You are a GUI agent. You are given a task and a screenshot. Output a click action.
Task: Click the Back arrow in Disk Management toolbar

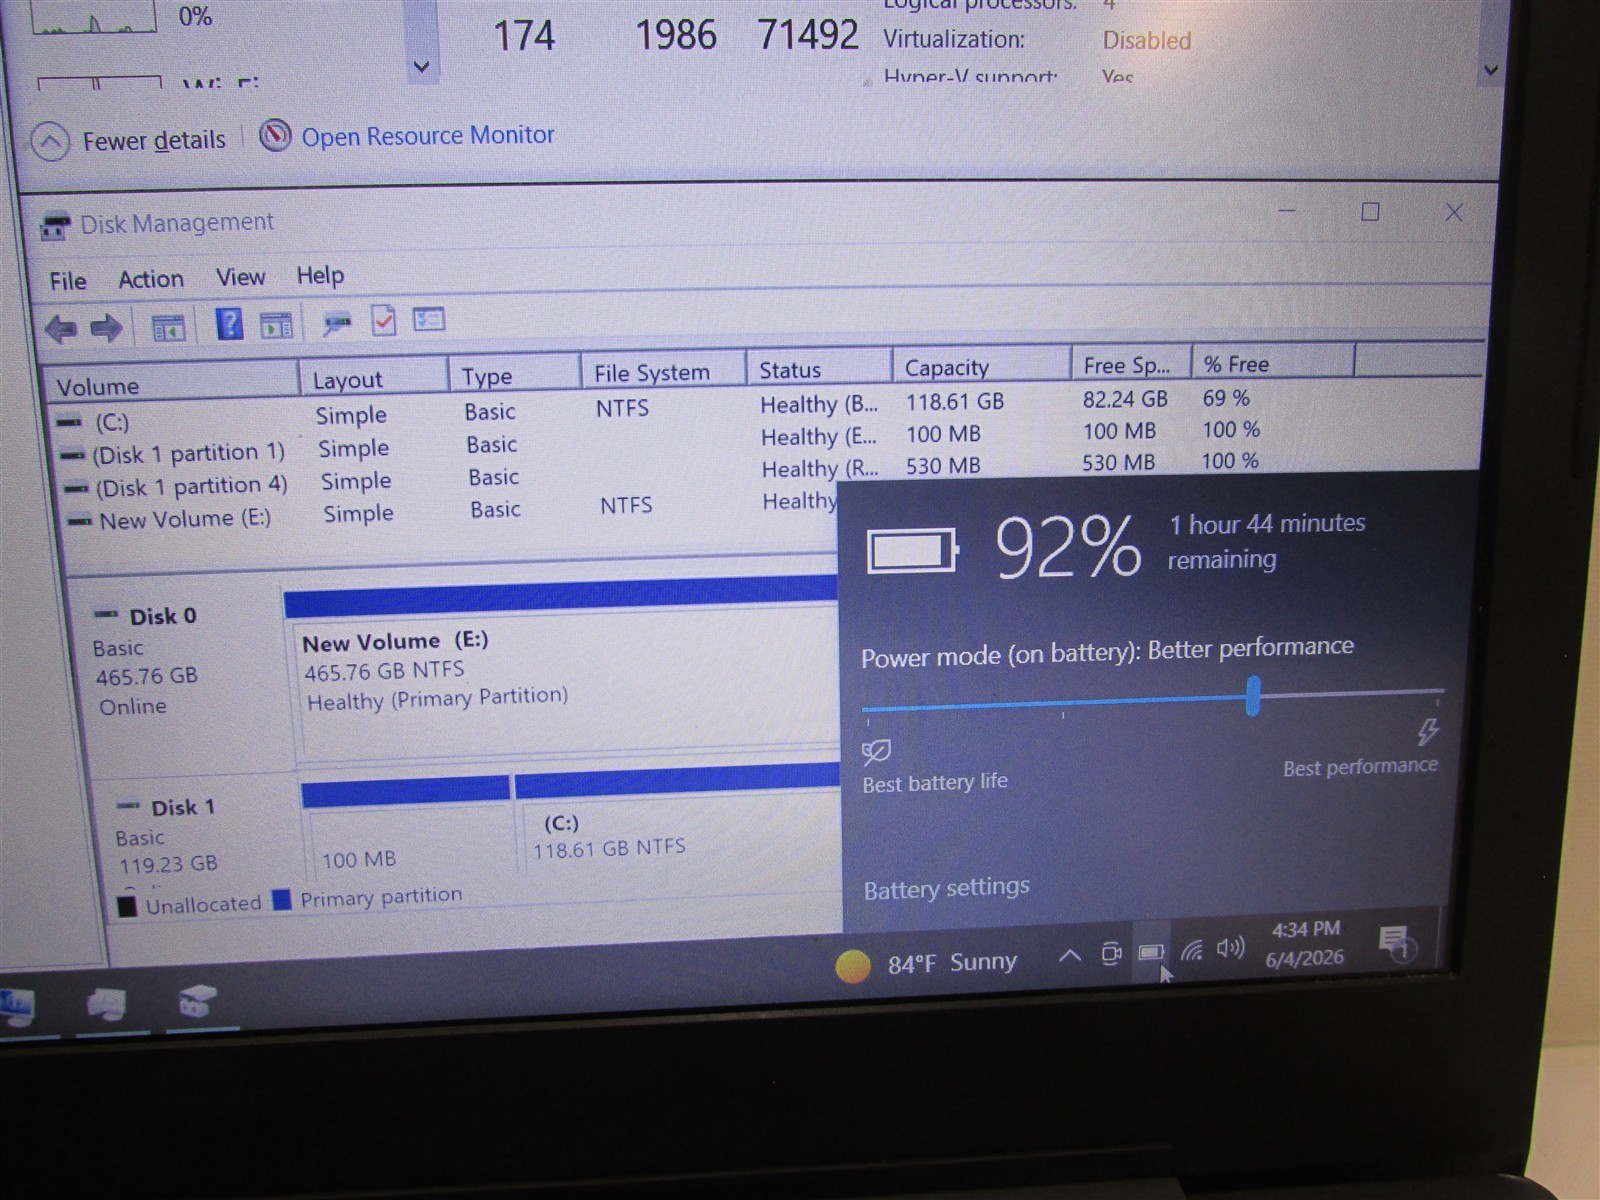[61, 329]
